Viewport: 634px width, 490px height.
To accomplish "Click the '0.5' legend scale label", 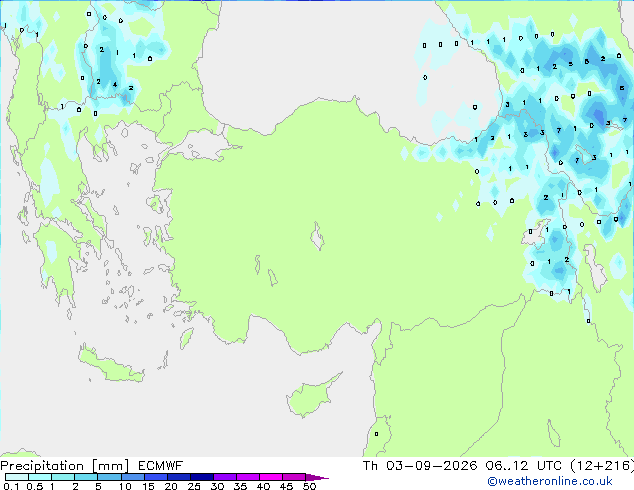I will [x=35, y=486].
